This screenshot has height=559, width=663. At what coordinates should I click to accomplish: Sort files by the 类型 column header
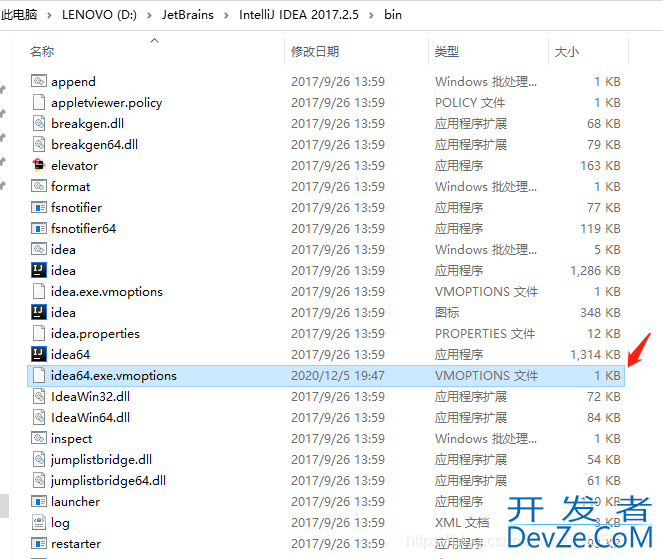click(x=447, y=52)
